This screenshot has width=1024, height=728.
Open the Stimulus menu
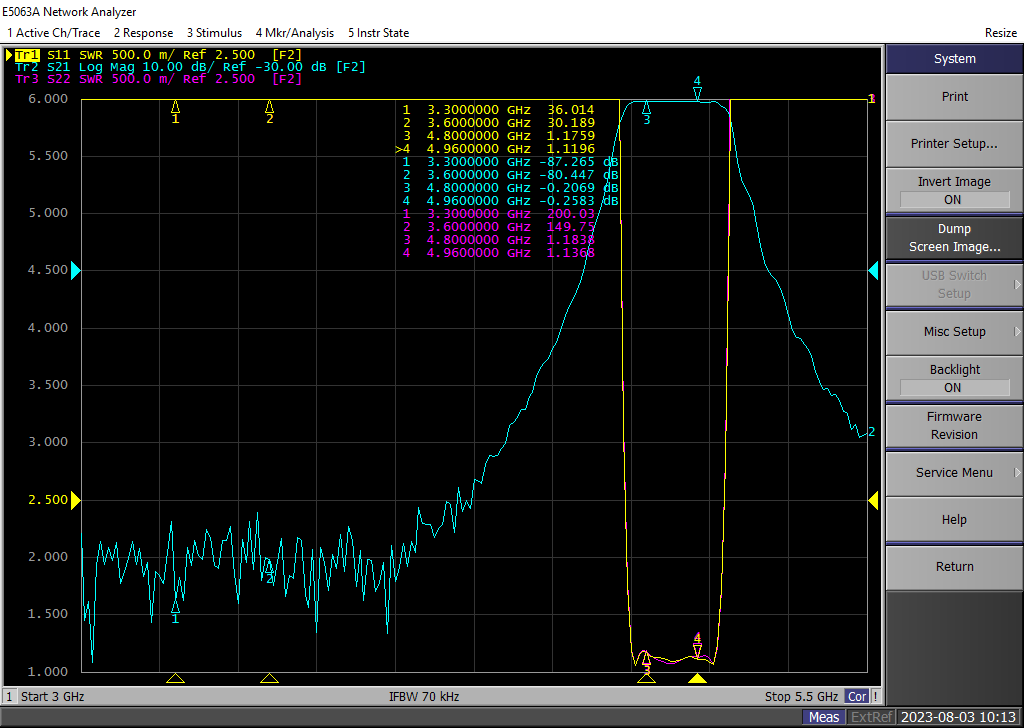tap(214, 33)
